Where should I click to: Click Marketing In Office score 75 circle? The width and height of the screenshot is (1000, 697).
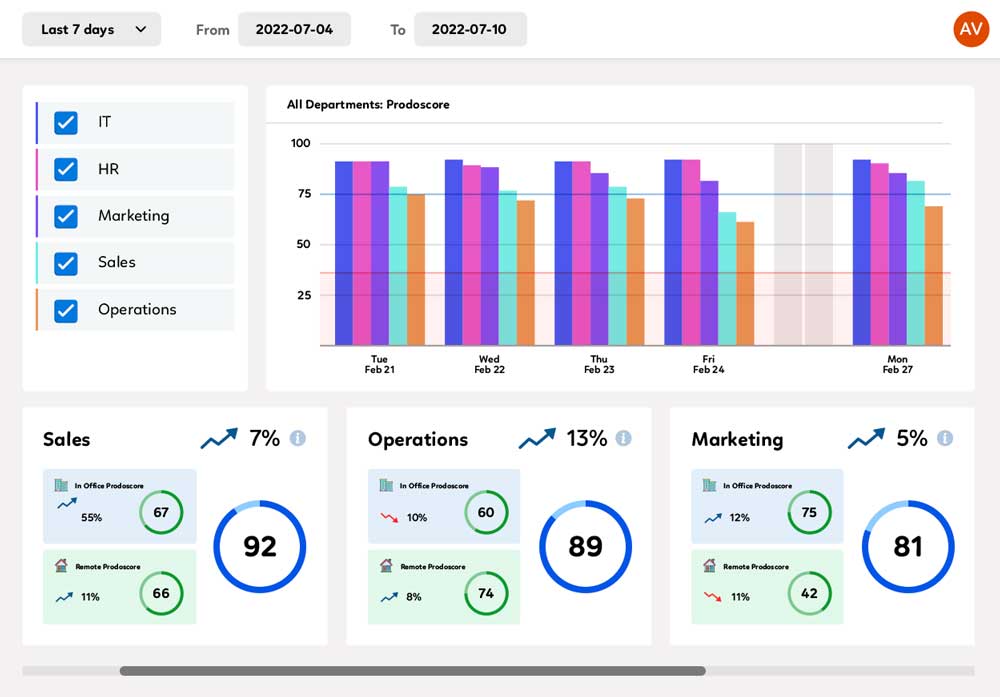[809, 512]
